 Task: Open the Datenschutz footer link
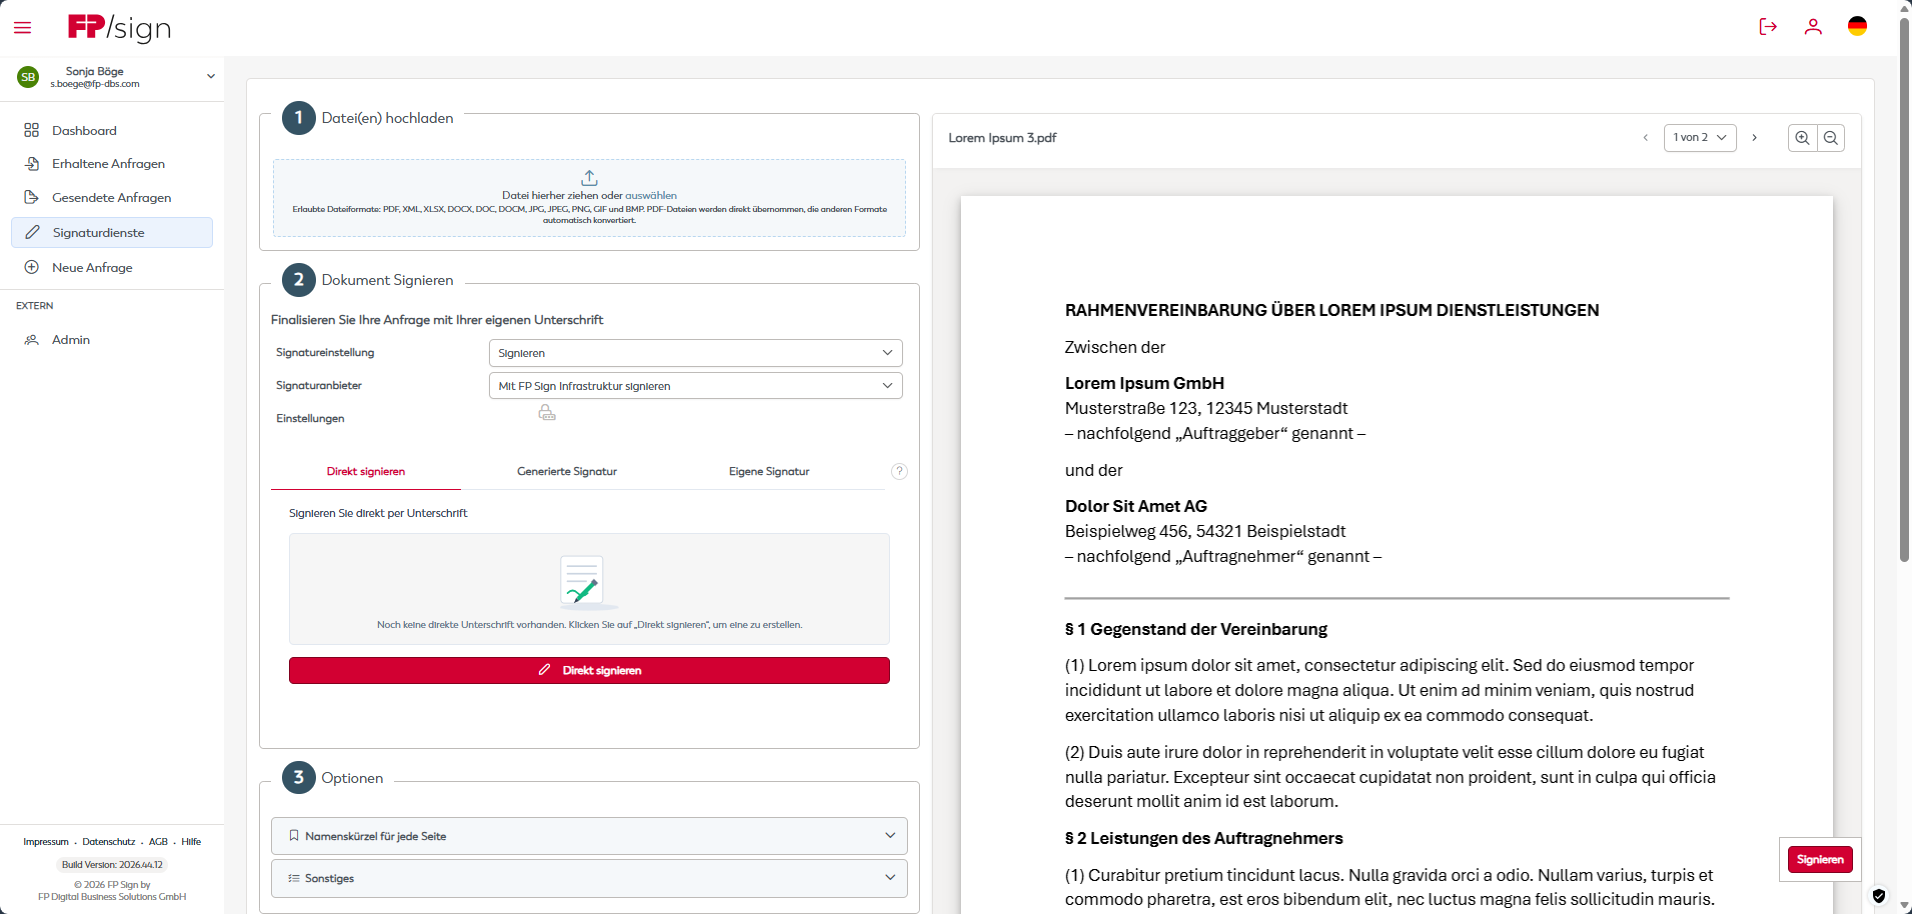coord(109,842)
